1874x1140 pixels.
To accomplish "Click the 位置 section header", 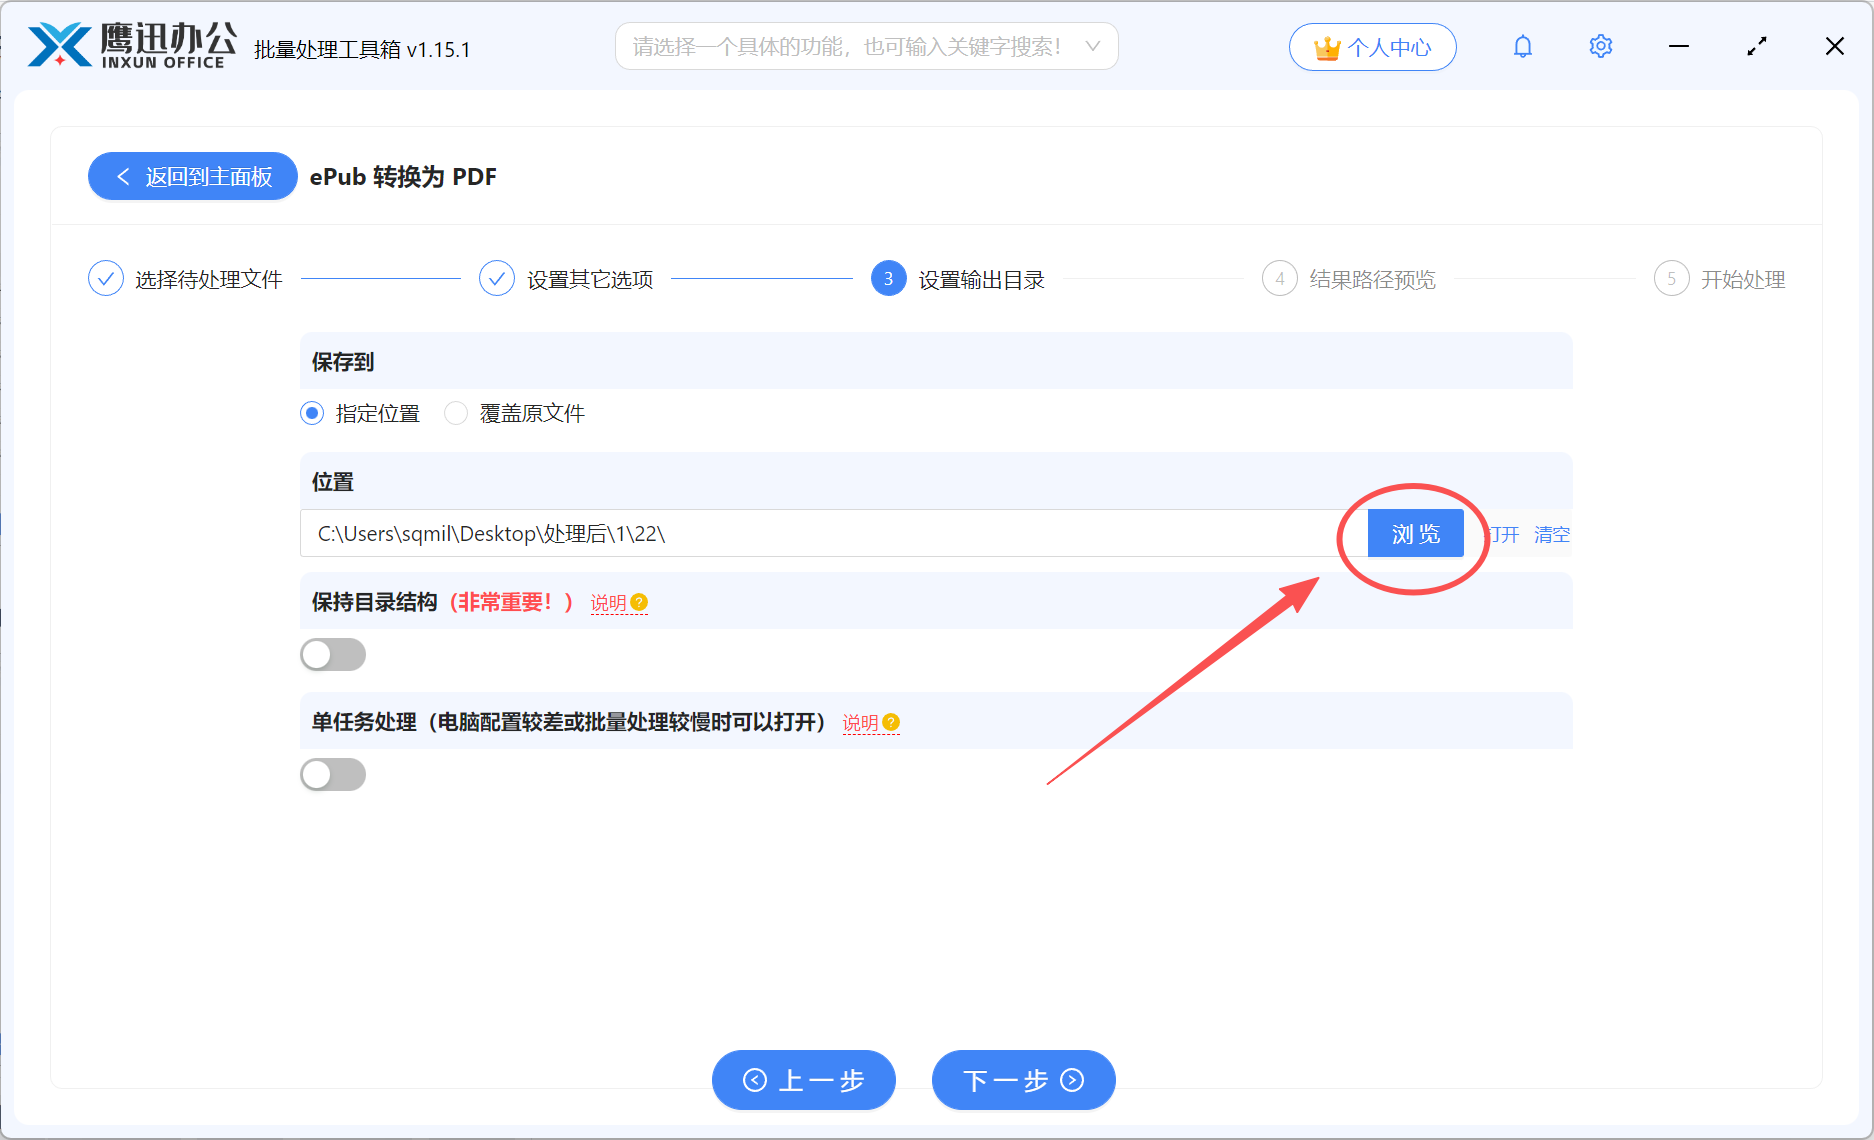I will pos(936,481).
